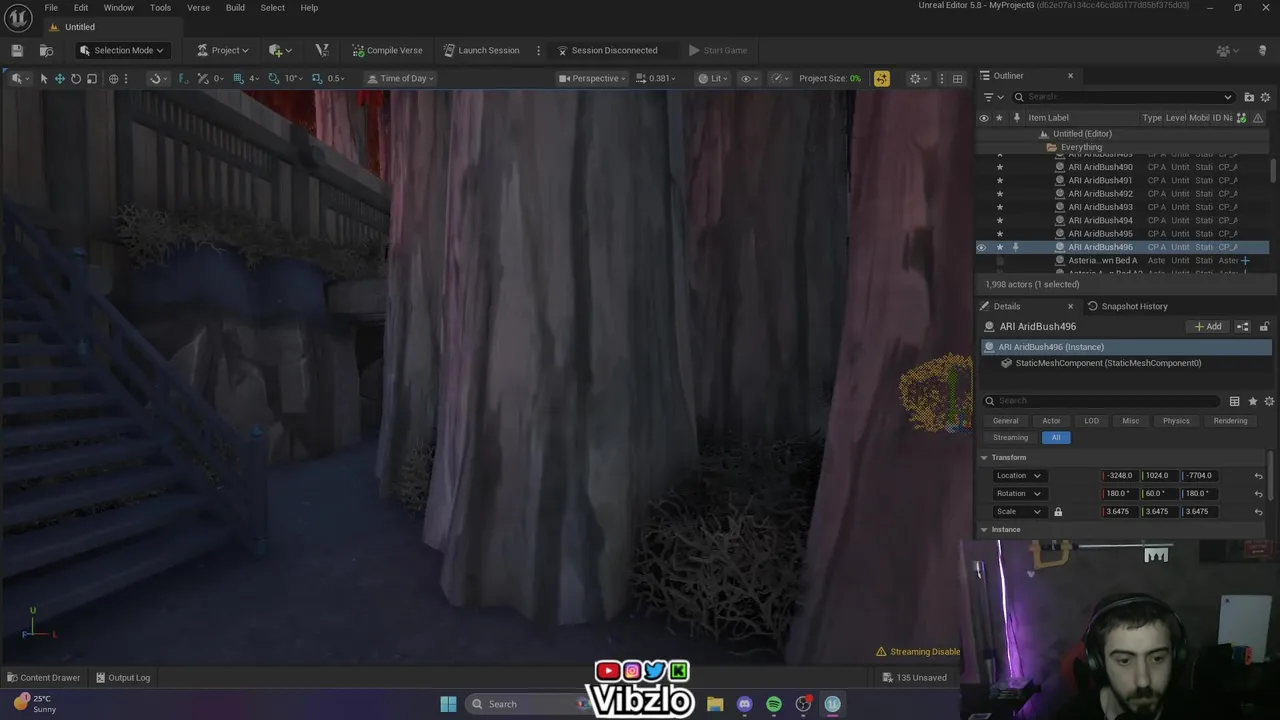Open the Output Log

tap(123, 678)
